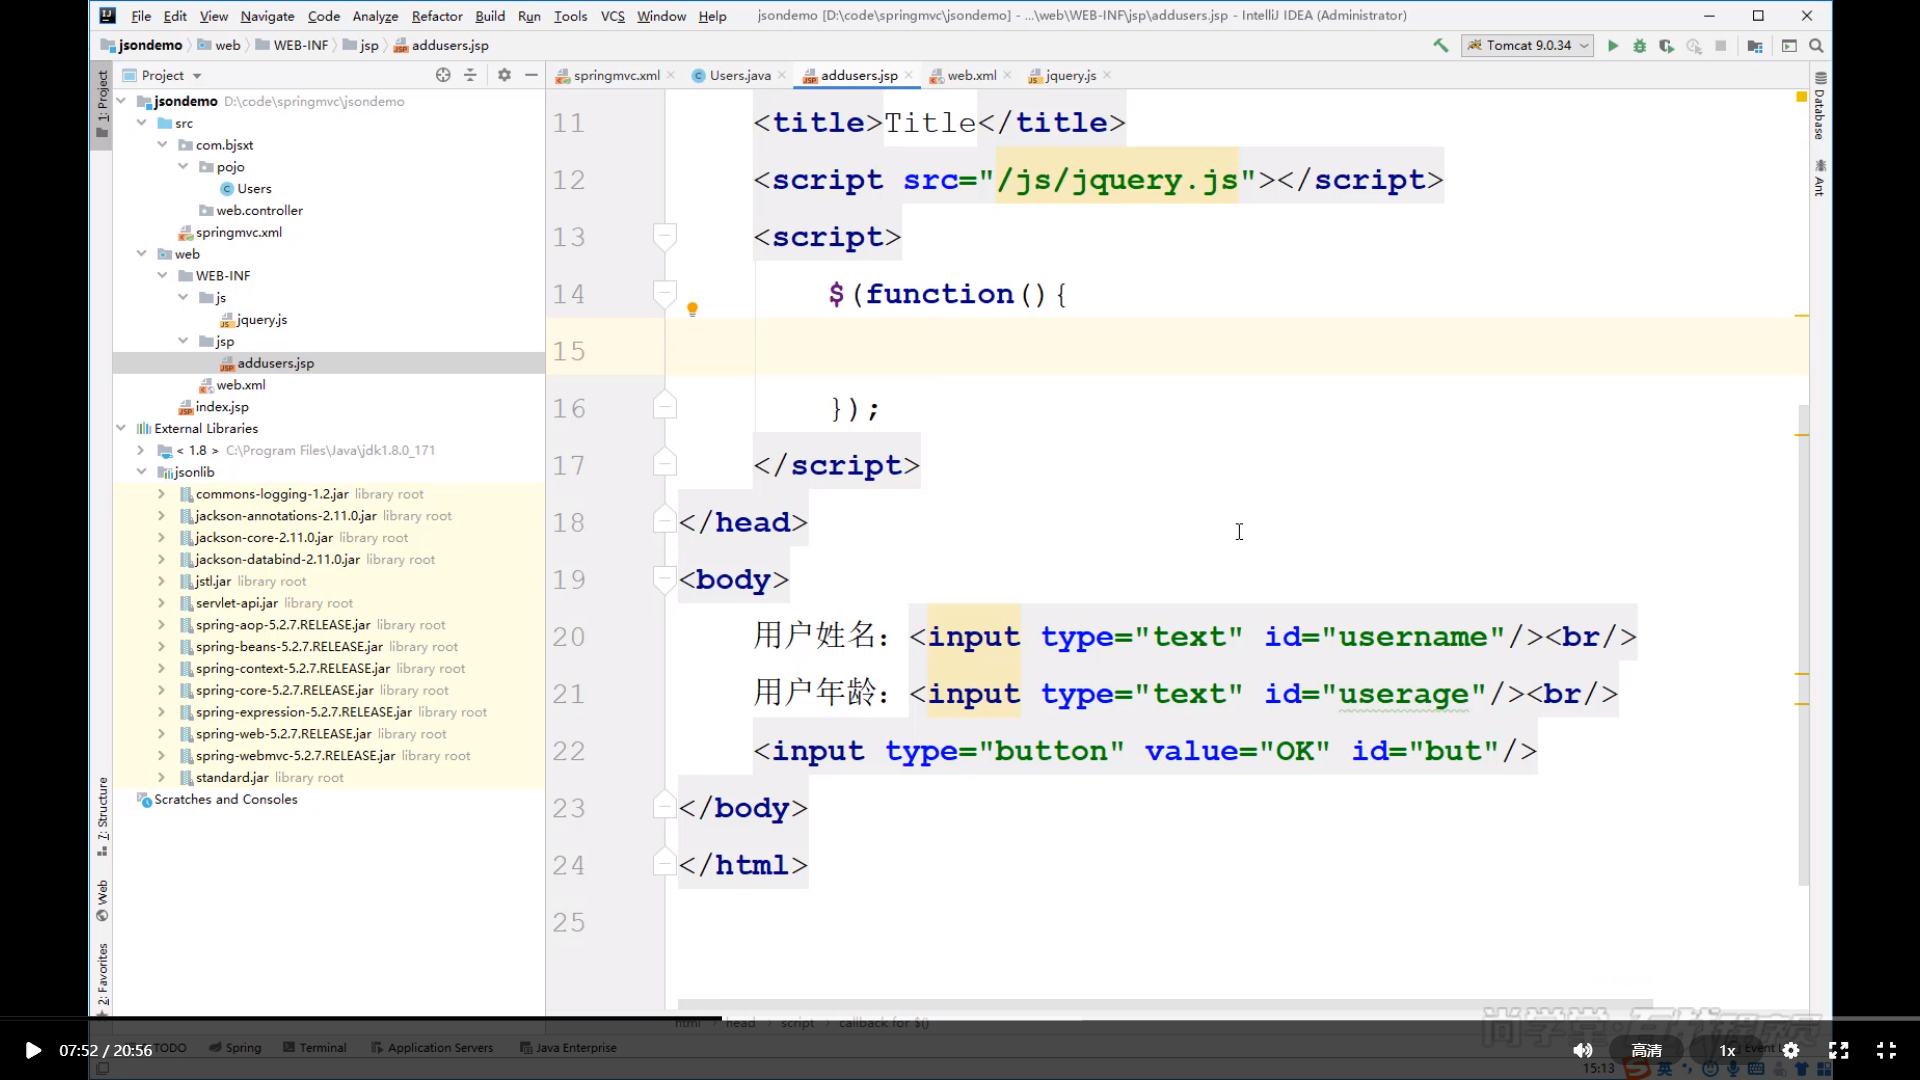Click the yellow intention lightbulb icon
Image resolution: width=1920 pixels, height=1080 pixels.
coord(692,309)
